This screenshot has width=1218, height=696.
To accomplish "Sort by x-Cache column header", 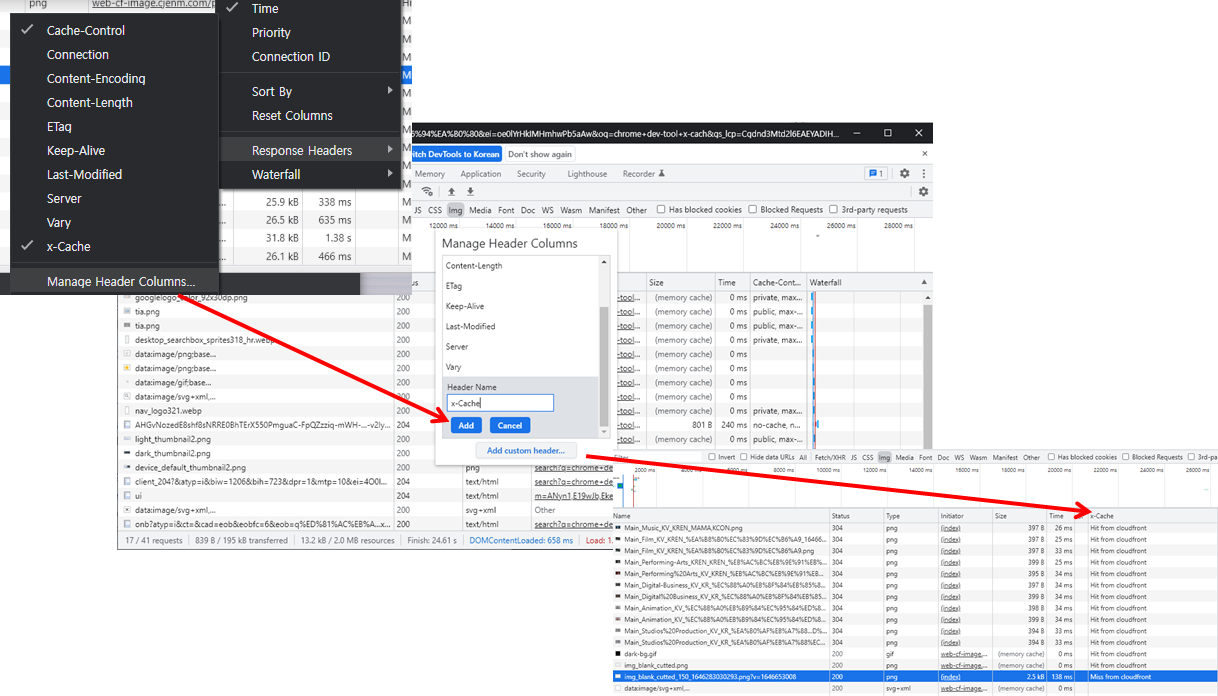I will point(1152,516).
